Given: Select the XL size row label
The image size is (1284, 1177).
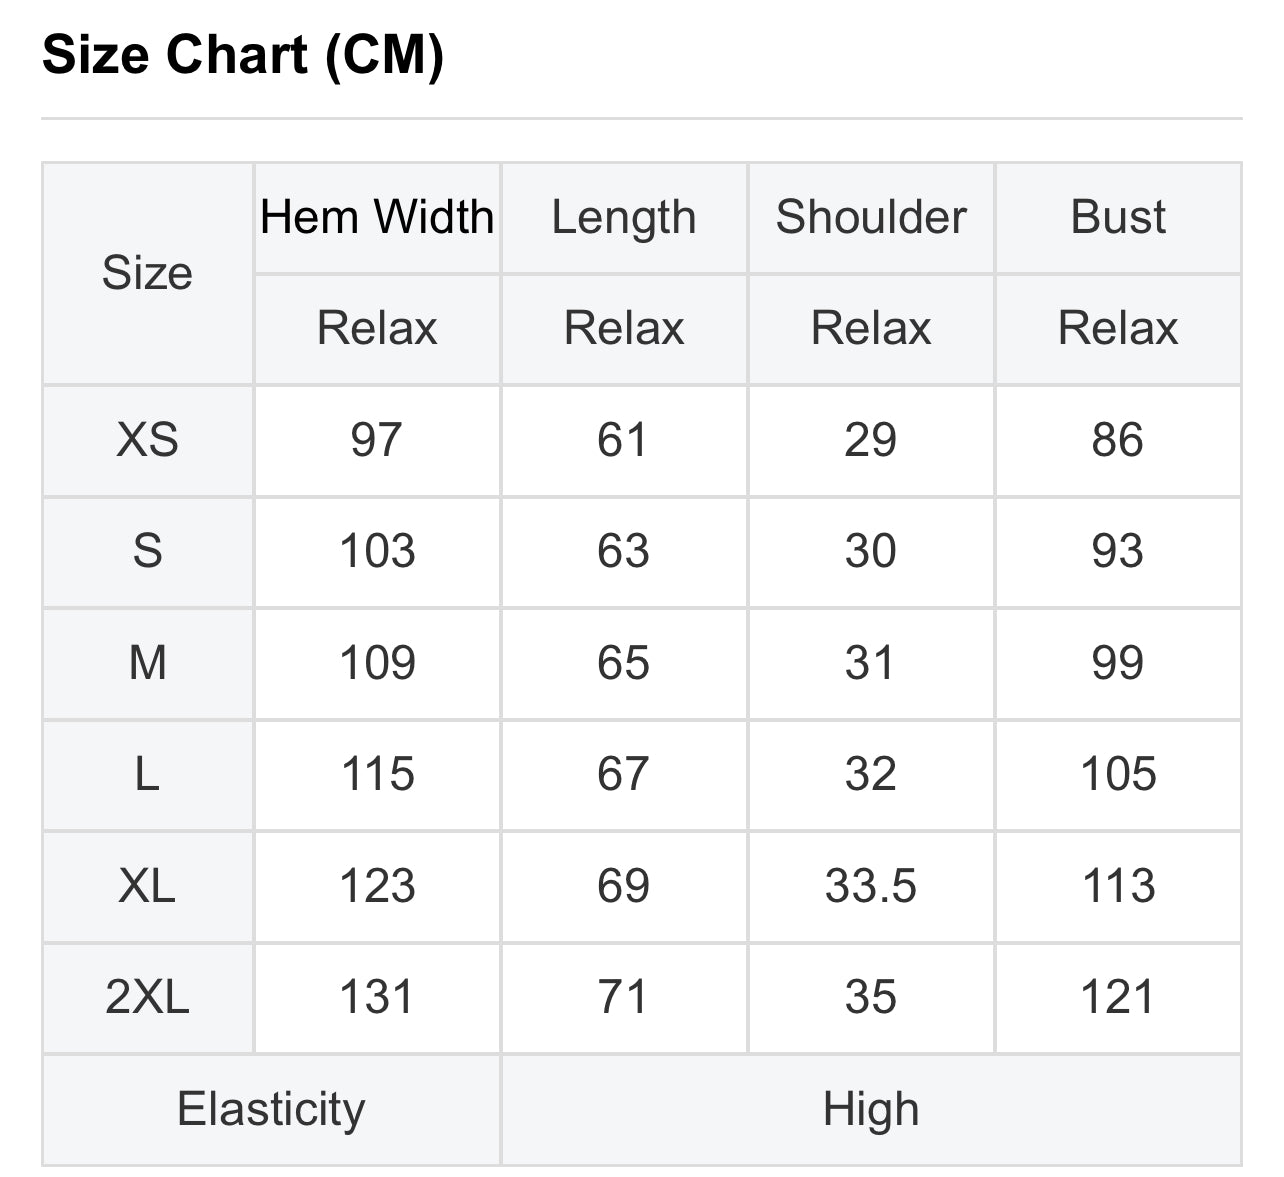Looking at the screenshot, I should (x=147, y=887).
